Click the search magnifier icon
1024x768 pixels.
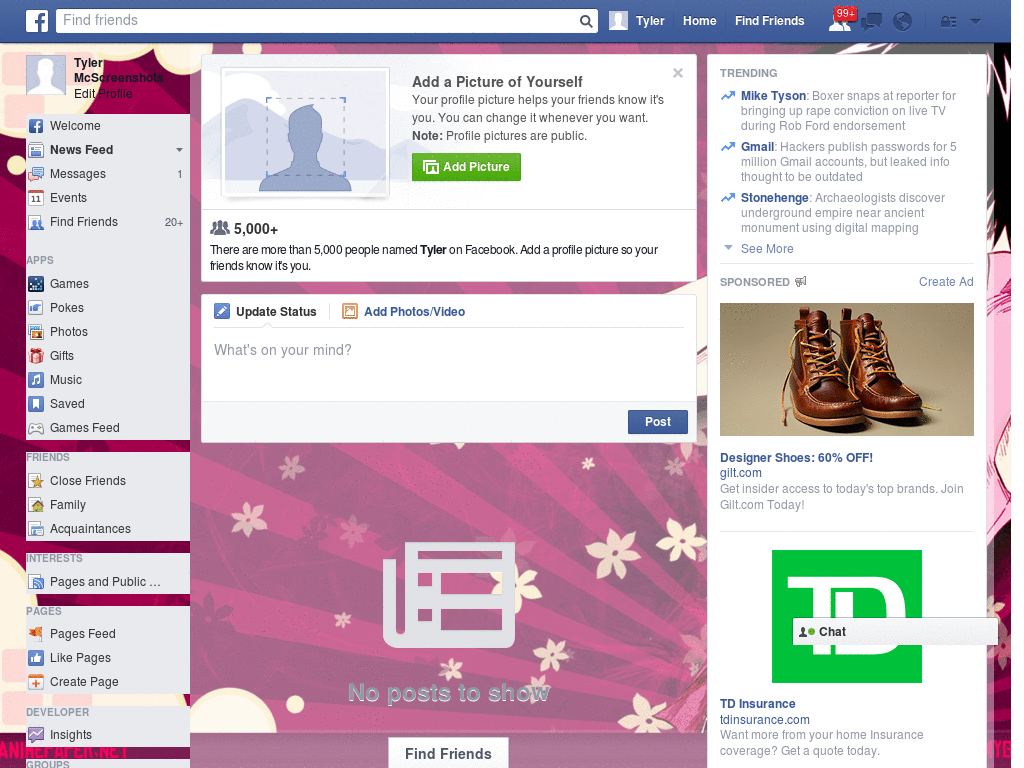(586, 21)
